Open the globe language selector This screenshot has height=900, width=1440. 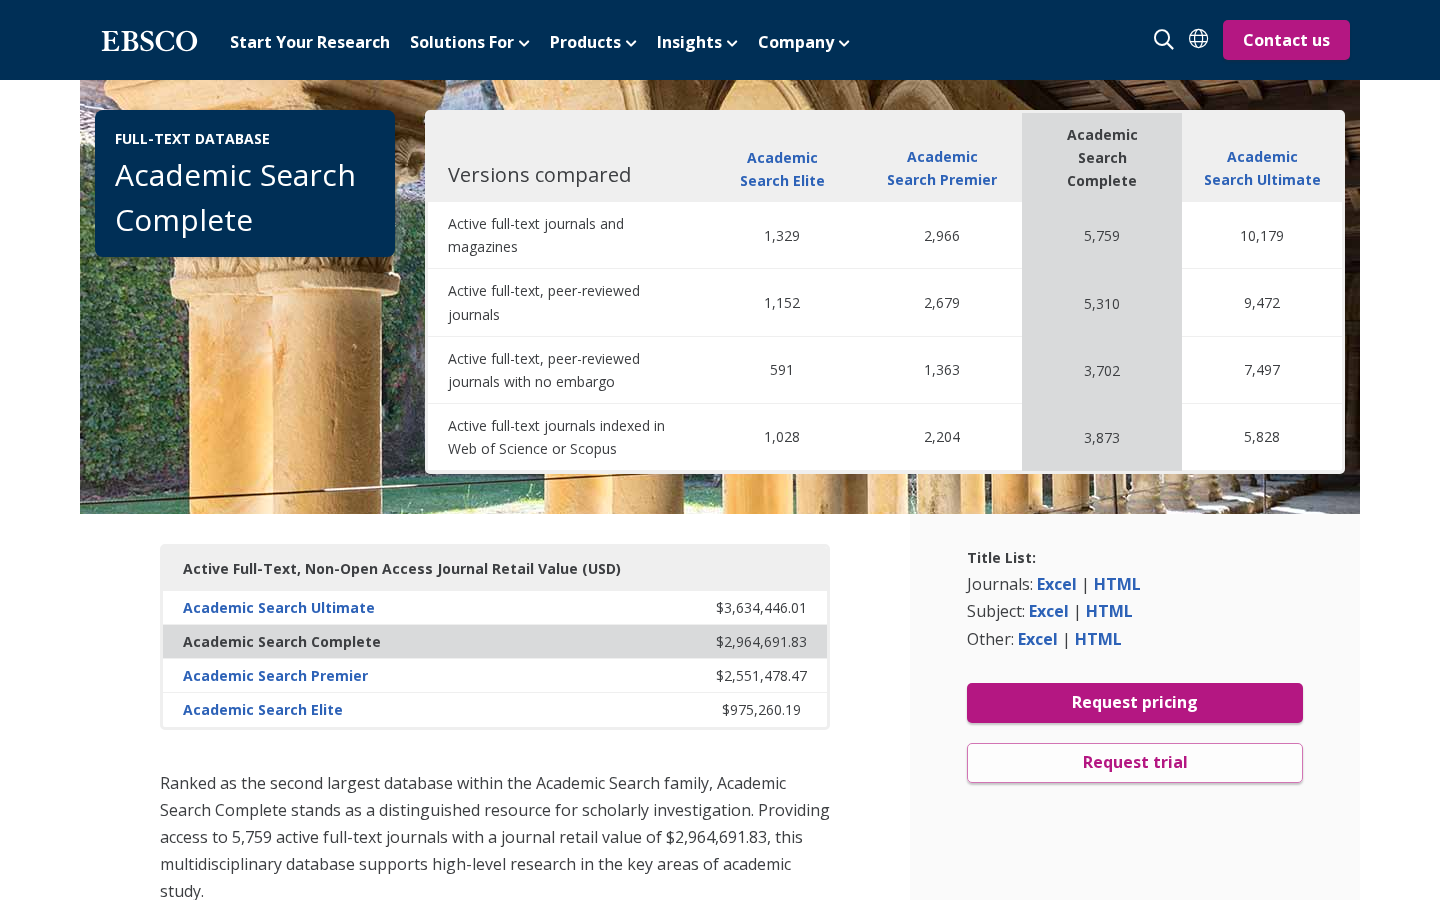coord(1198,39)
